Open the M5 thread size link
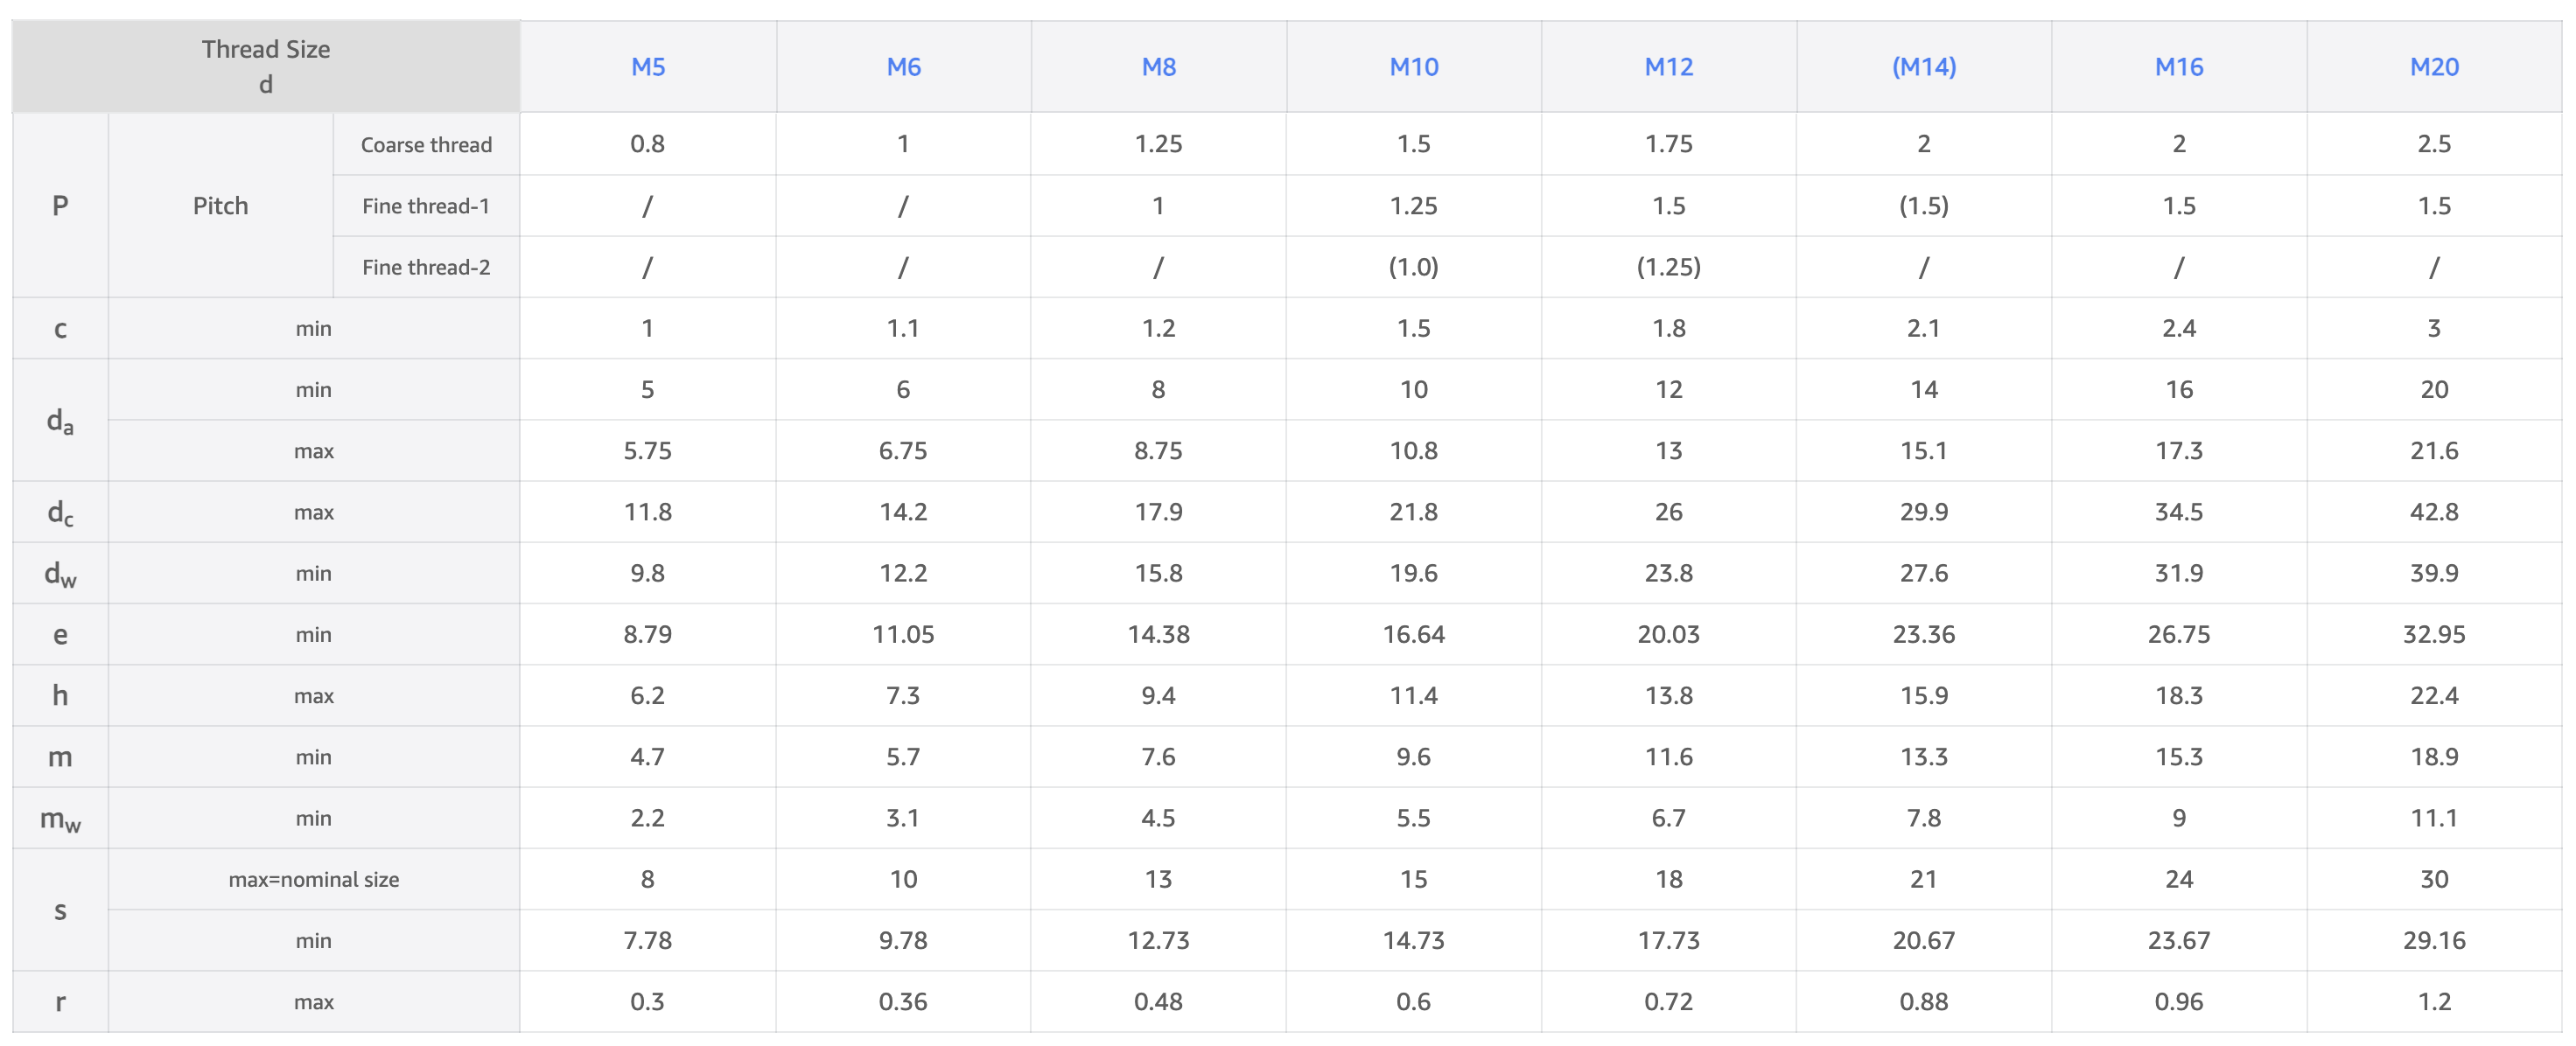Screen dimensions: 2576x1046 (x=648, y=67)
